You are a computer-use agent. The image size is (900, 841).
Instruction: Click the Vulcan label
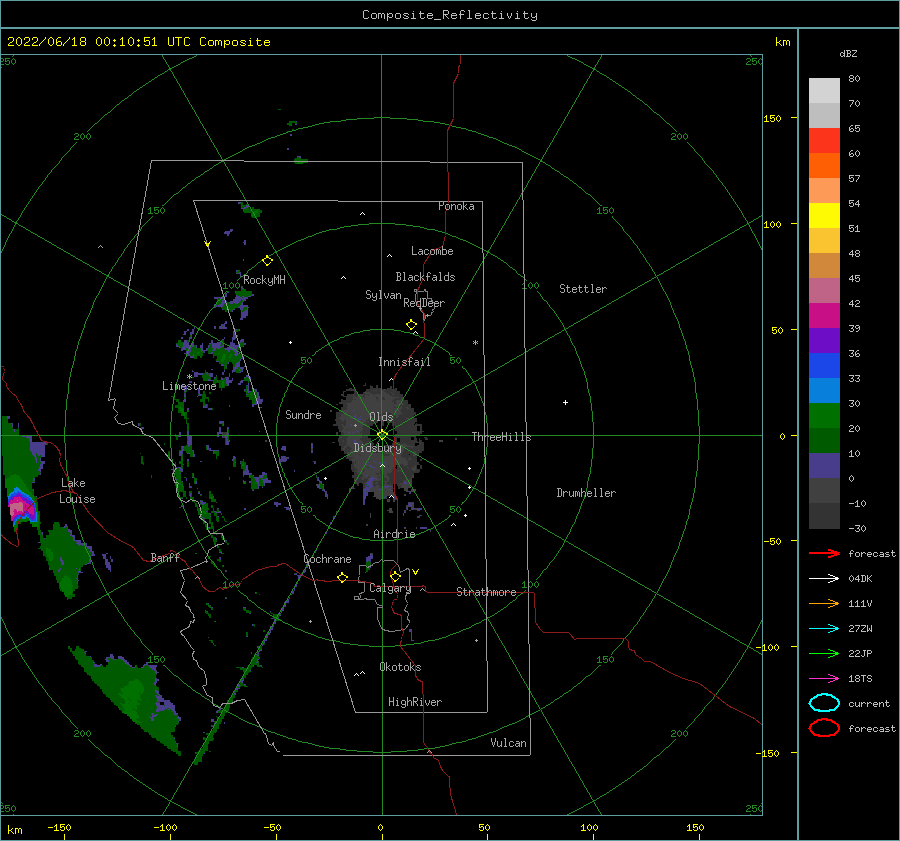click(508, 743)
